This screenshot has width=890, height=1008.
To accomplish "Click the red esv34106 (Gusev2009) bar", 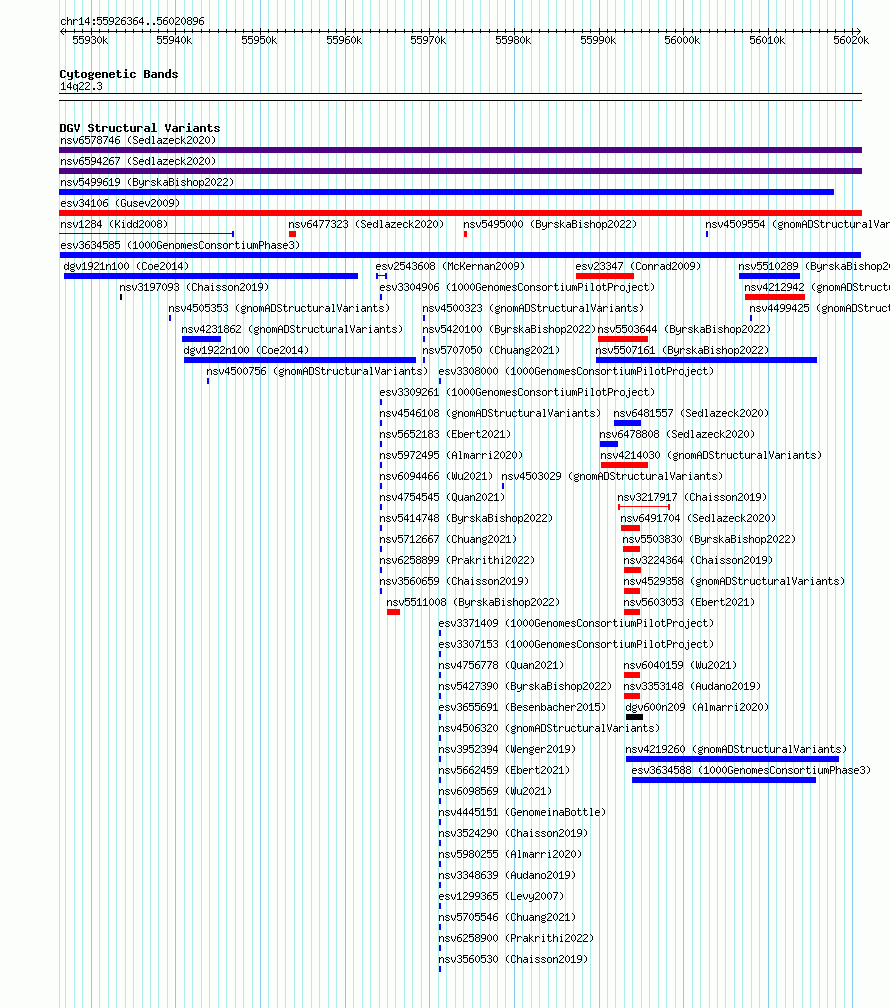I will pos(460,213).
